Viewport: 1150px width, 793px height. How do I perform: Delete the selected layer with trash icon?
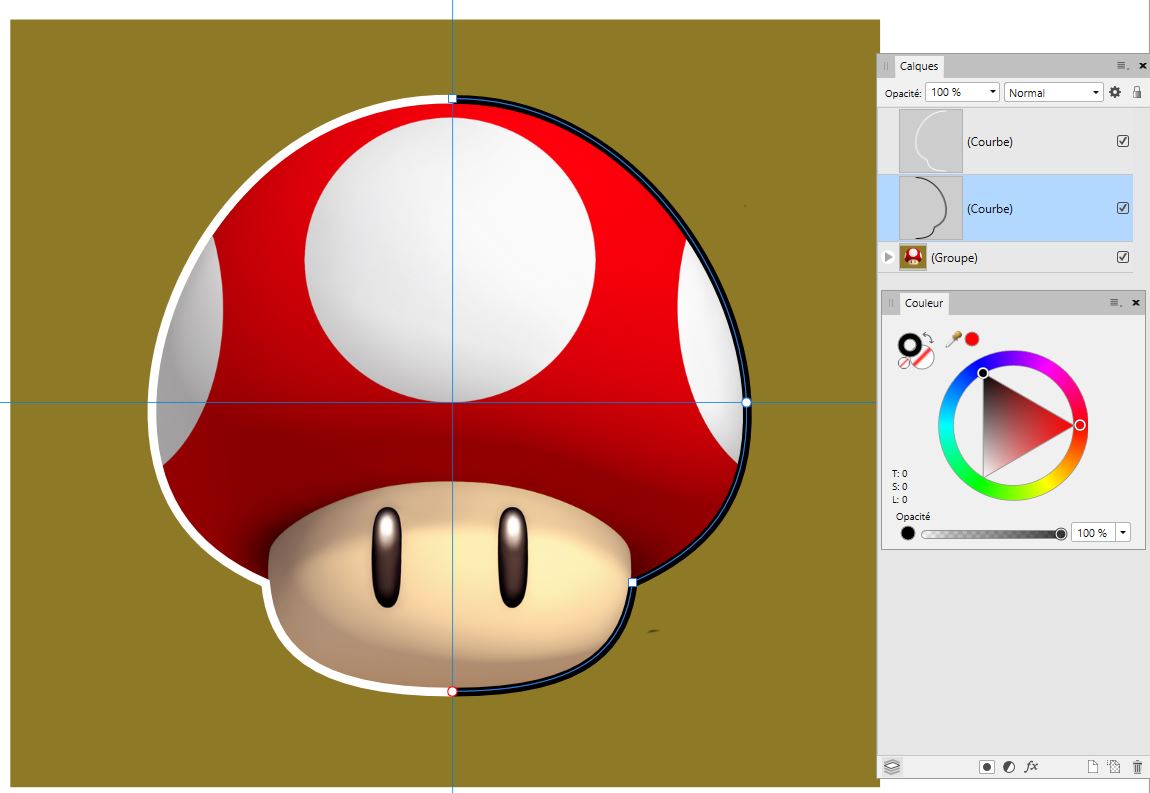pos(1138,767)
